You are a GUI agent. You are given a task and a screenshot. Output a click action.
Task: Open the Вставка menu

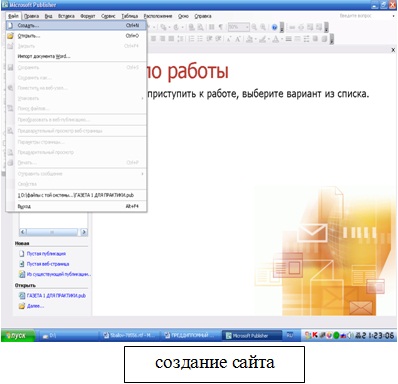pyautogui.click(x=66, y=16)
